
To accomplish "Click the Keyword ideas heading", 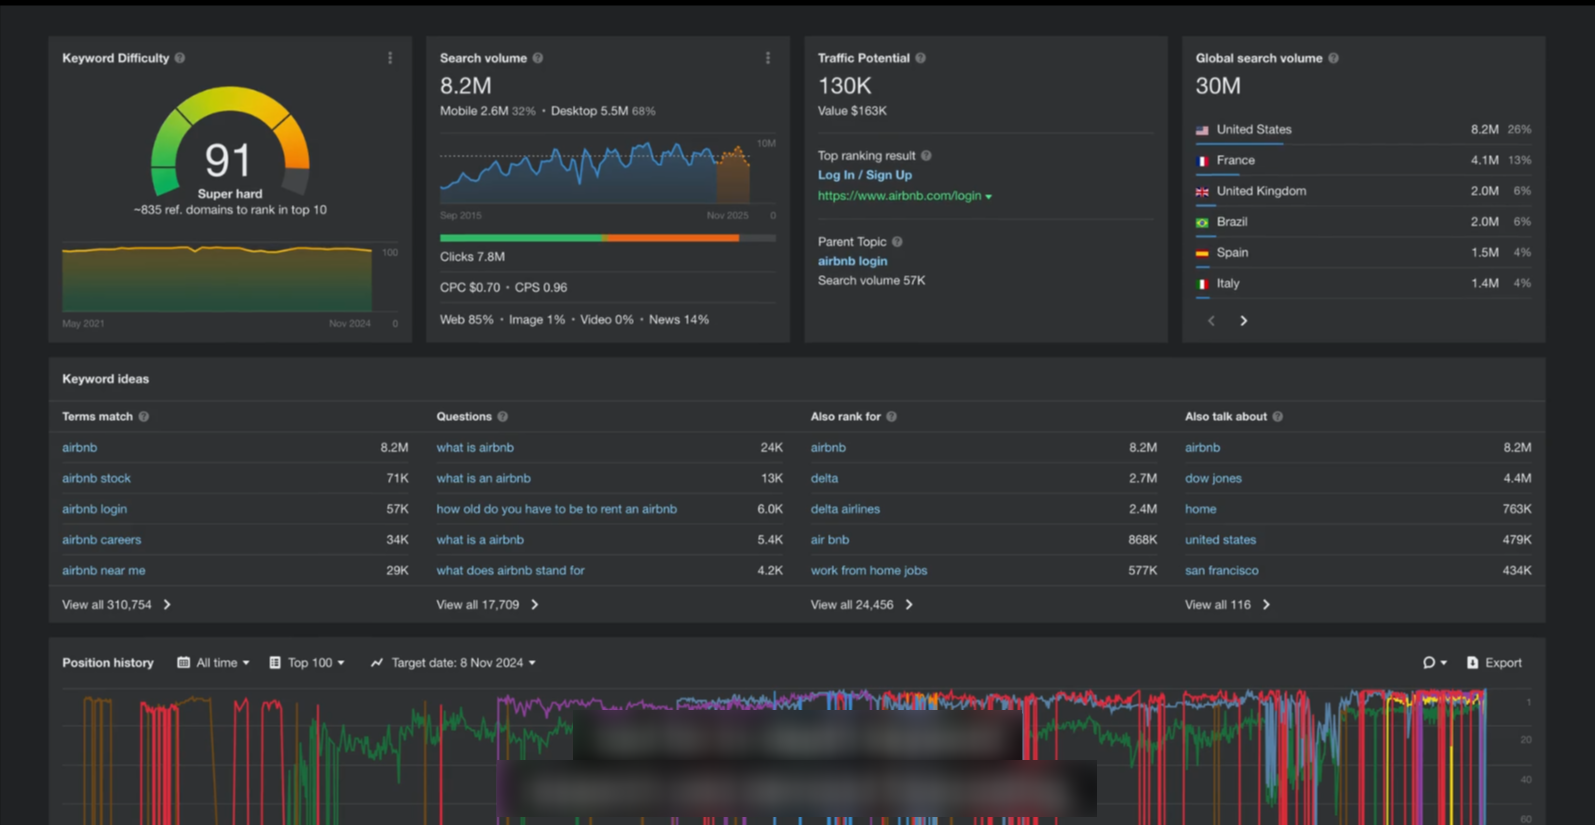I will (105, 379).
